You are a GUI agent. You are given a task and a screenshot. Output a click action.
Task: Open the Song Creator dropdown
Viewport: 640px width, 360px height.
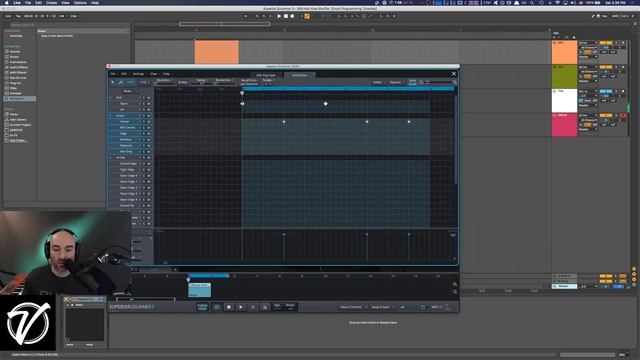(382, 307)
